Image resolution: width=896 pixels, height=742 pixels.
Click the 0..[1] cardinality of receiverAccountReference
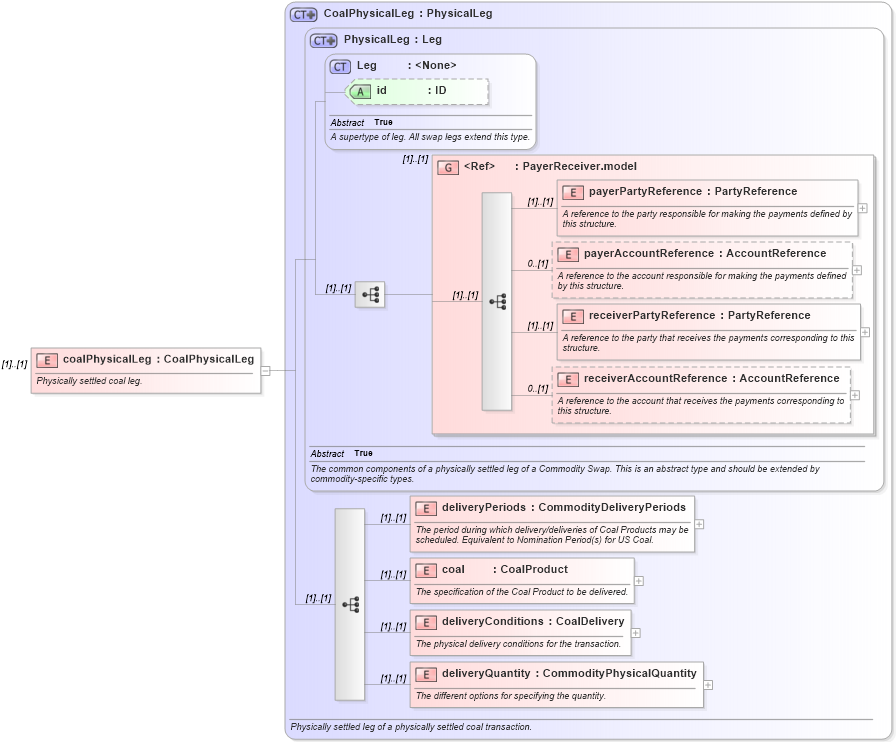538,389
